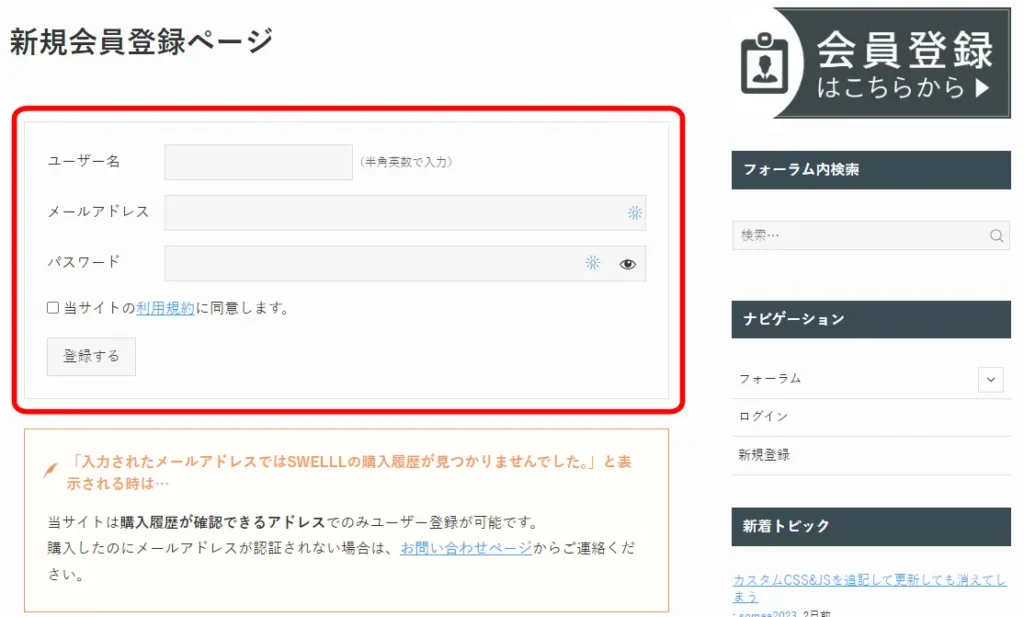Click the loading icon in the メールアドレス field
Screen dimensions: 1024x617
point(634,212)
